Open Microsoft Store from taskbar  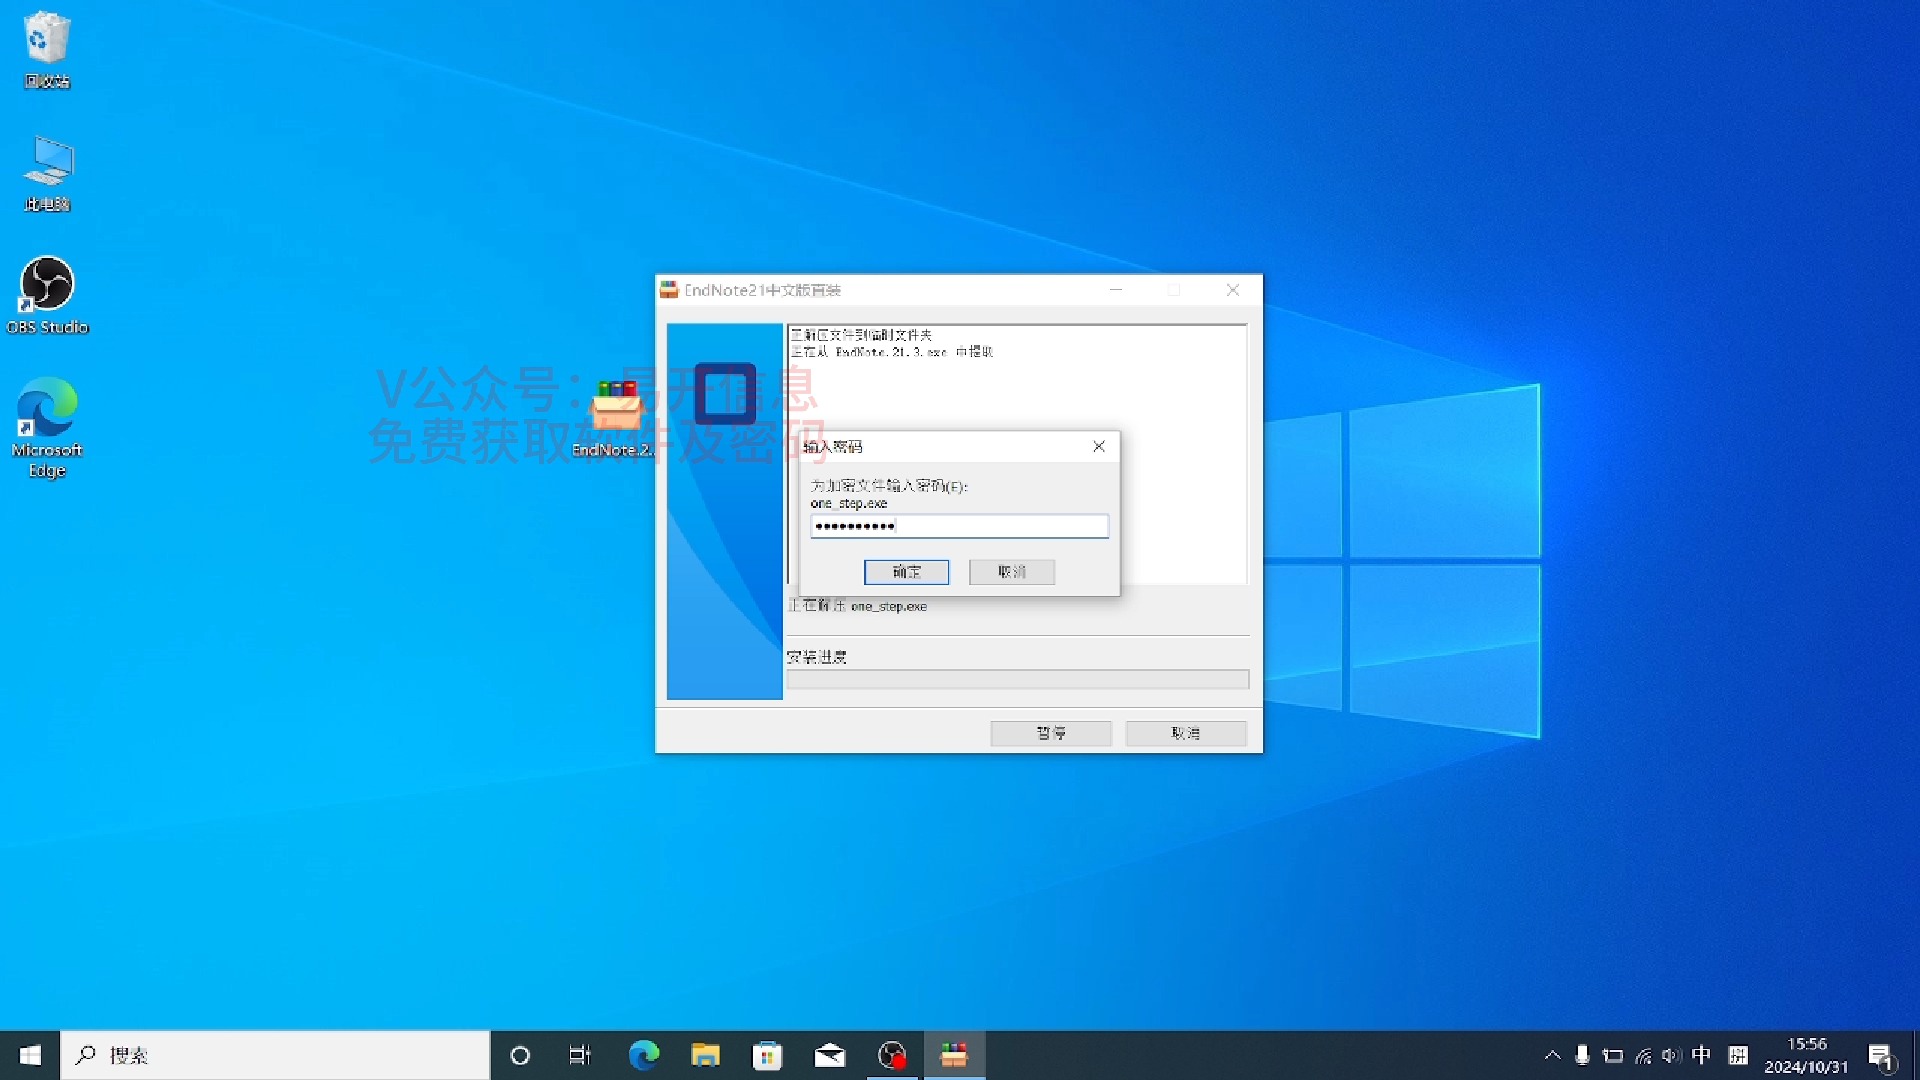click(768, 1055)
